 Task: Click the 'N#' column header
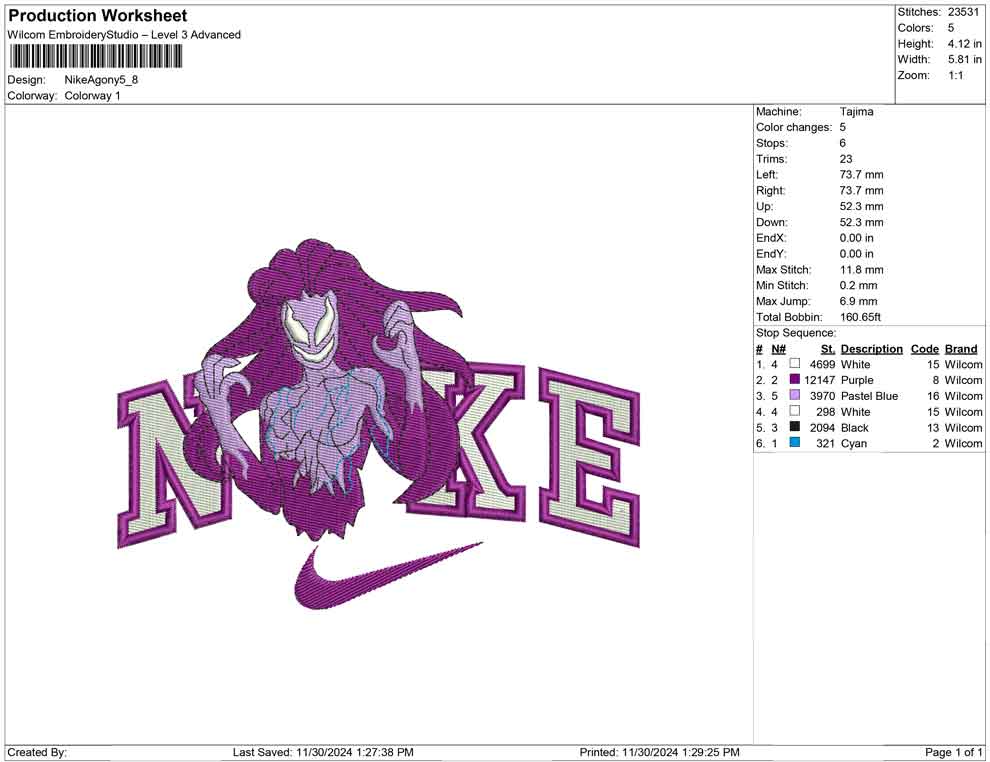coord(778,349)
